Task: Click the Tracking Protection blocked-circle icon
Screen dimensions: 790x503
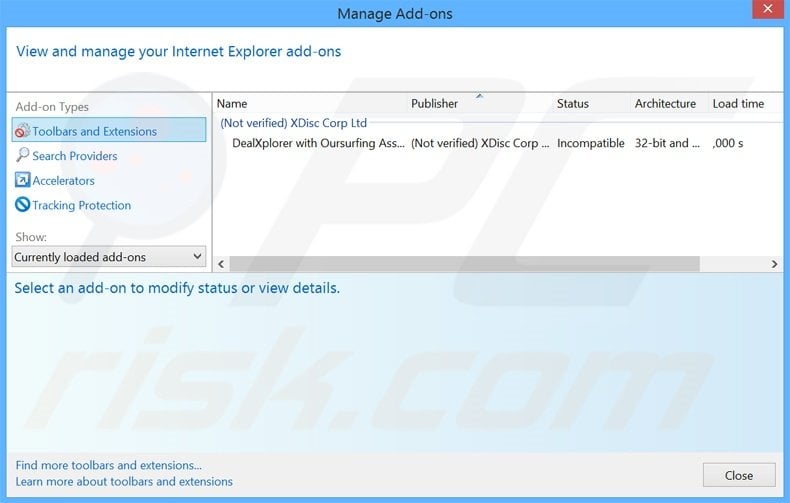Action: click(22, 205)
